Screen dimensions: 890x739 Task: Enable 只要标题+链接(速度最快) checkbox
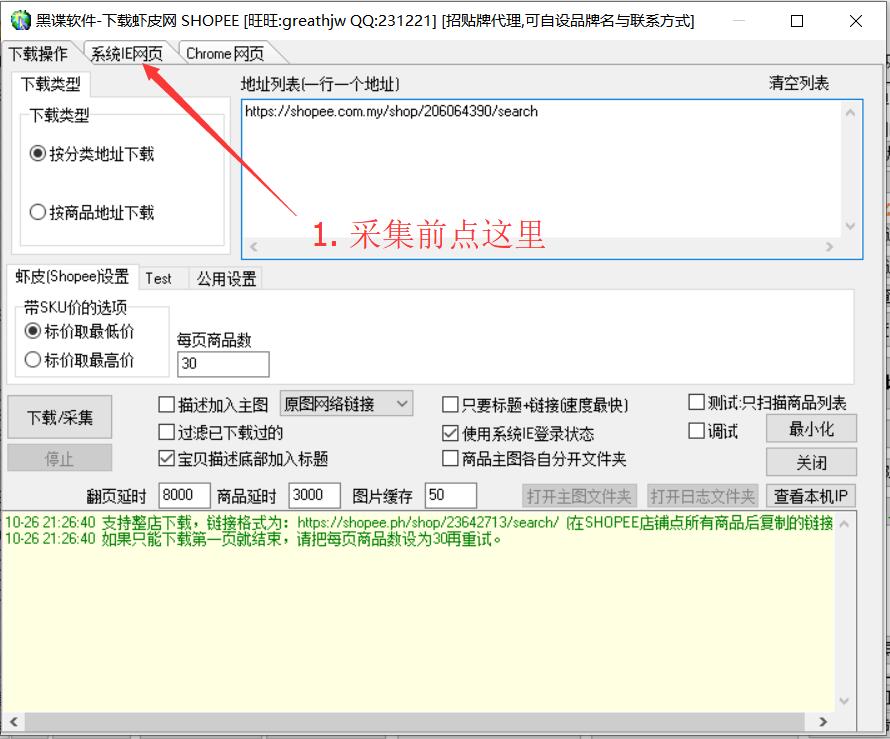(535, 405)
